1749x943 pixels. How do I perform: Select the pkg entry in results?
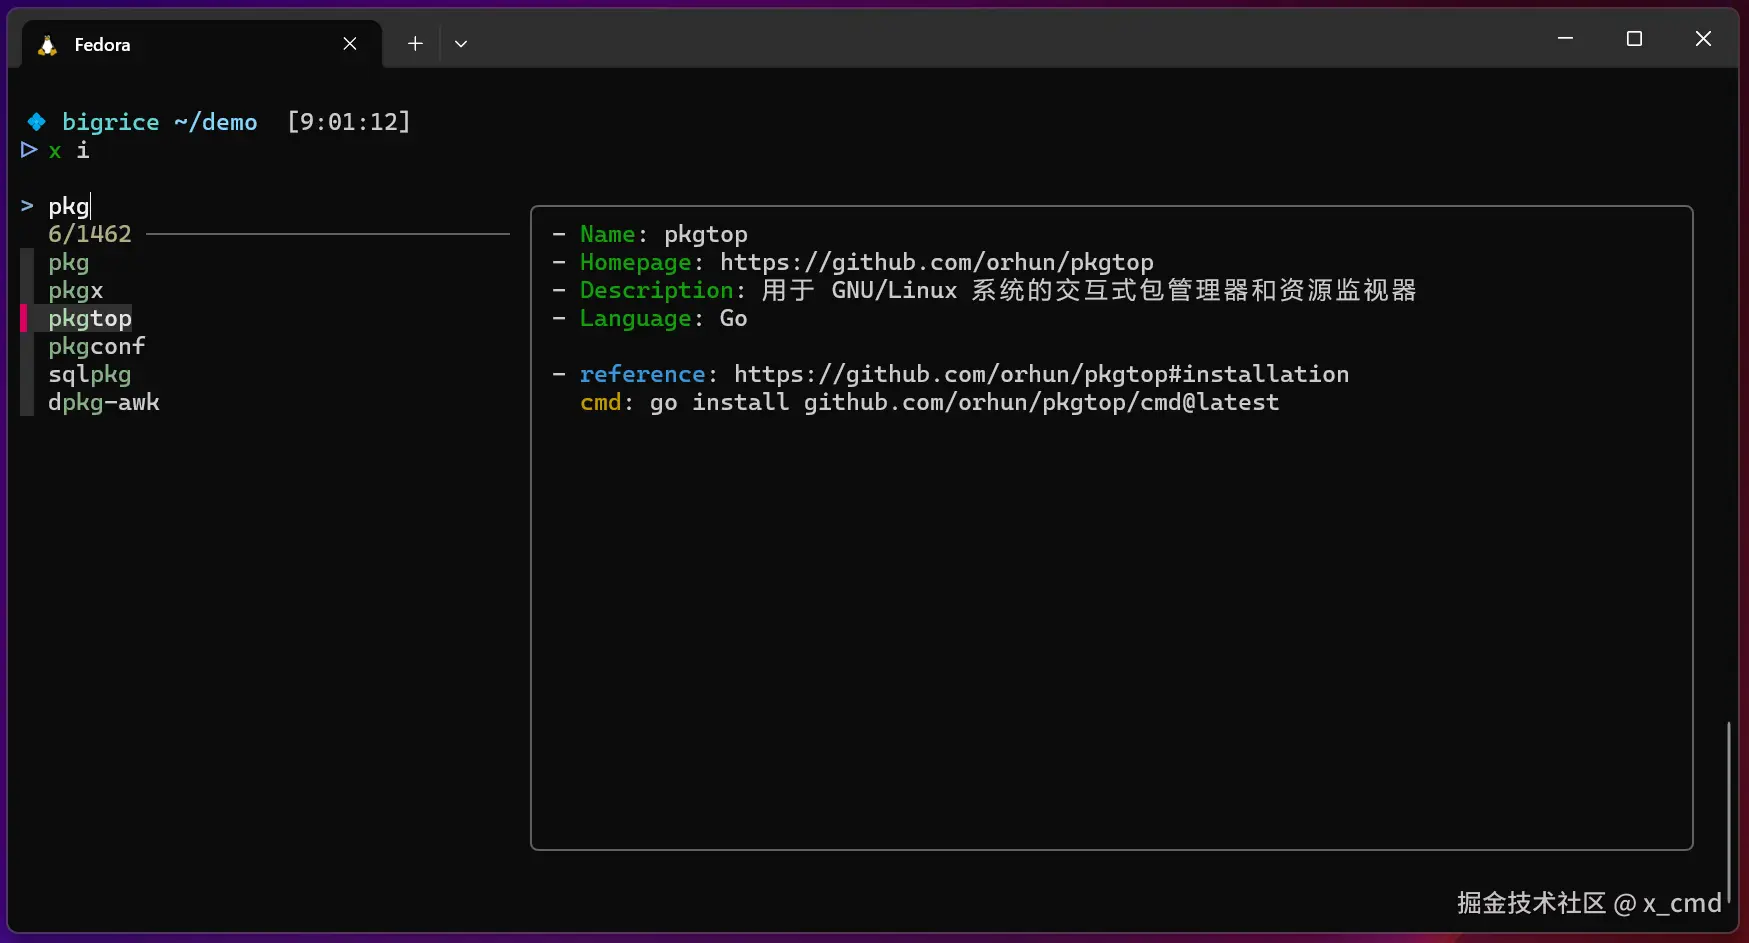(69, 263)
